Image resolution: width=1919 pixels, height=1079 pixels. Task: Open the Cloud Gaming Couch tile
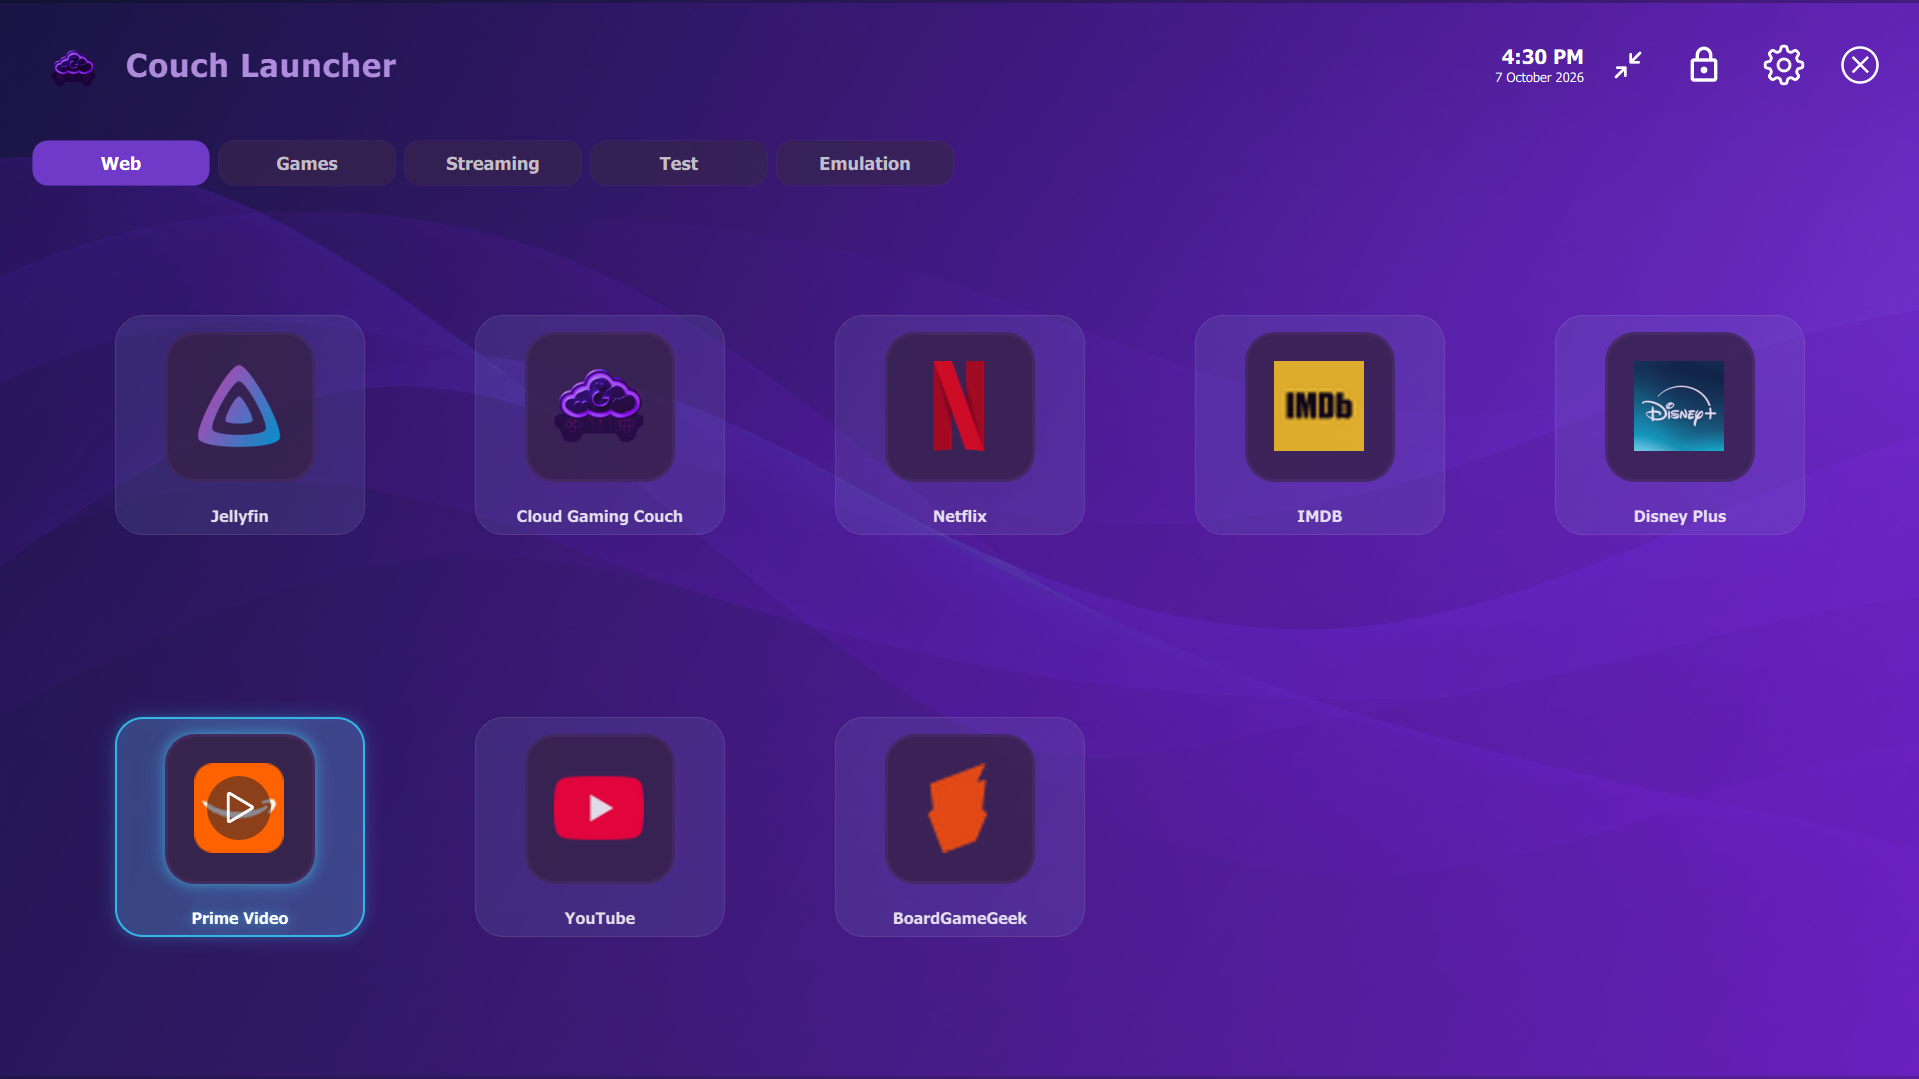pos(599,424)
